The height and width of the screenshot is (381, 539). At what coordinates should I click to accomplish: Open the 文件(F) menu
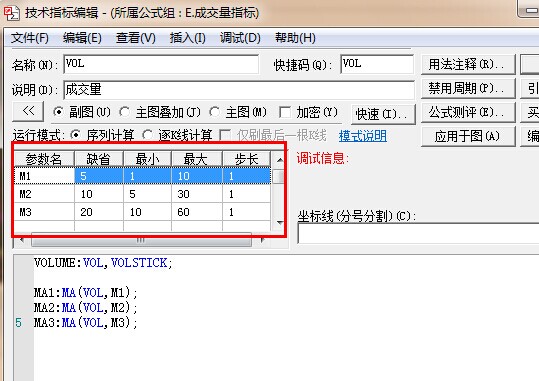point(30,38)
